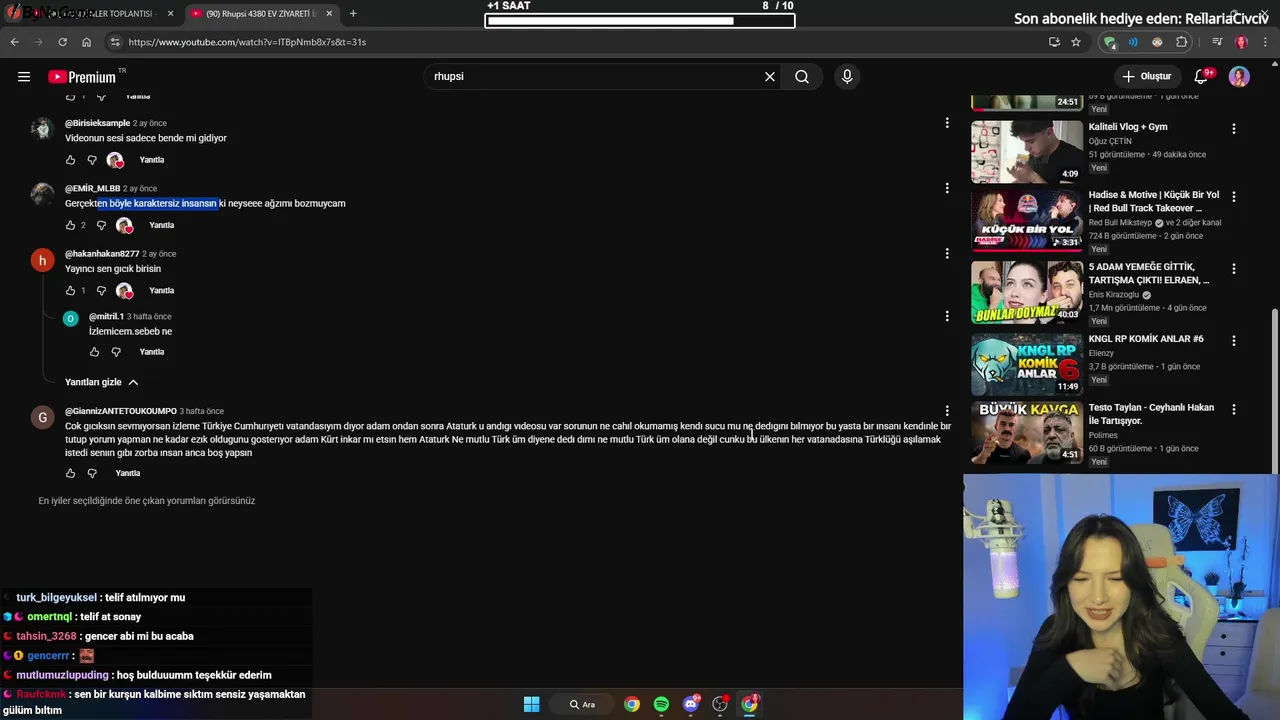1280x720 pixels.
Task: Close the Rhupsi 4380 EV ZİYARETİ tab
Action: point(329,14)
